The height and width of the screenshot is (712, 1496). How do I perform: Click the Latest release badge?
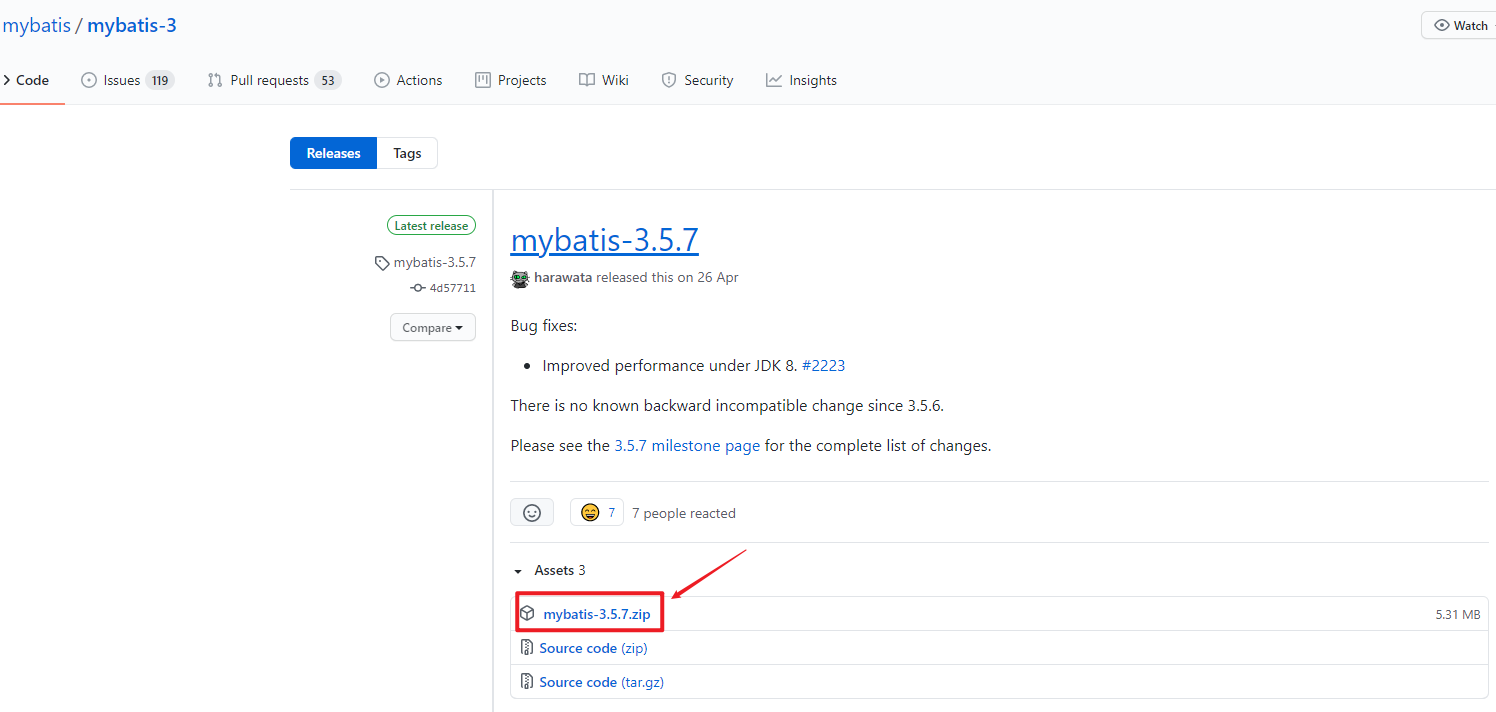(x=431, y=226)
